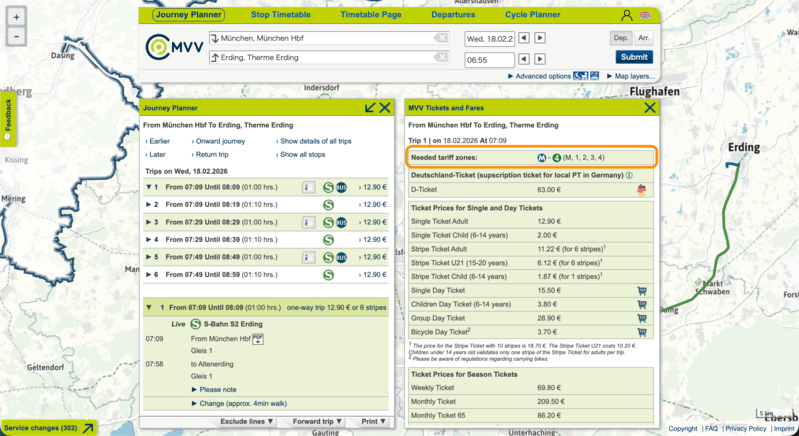This screenshot has height=436, width=799.
Task: Switch language via the UK flag
Action: coord(645,16)
